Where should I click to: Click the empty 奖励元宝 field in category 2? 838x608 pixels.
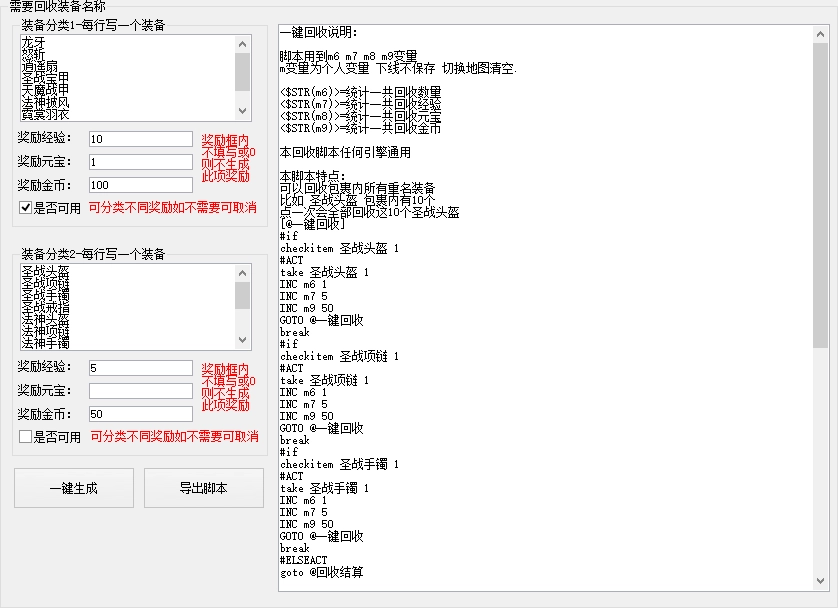(140, 391)
